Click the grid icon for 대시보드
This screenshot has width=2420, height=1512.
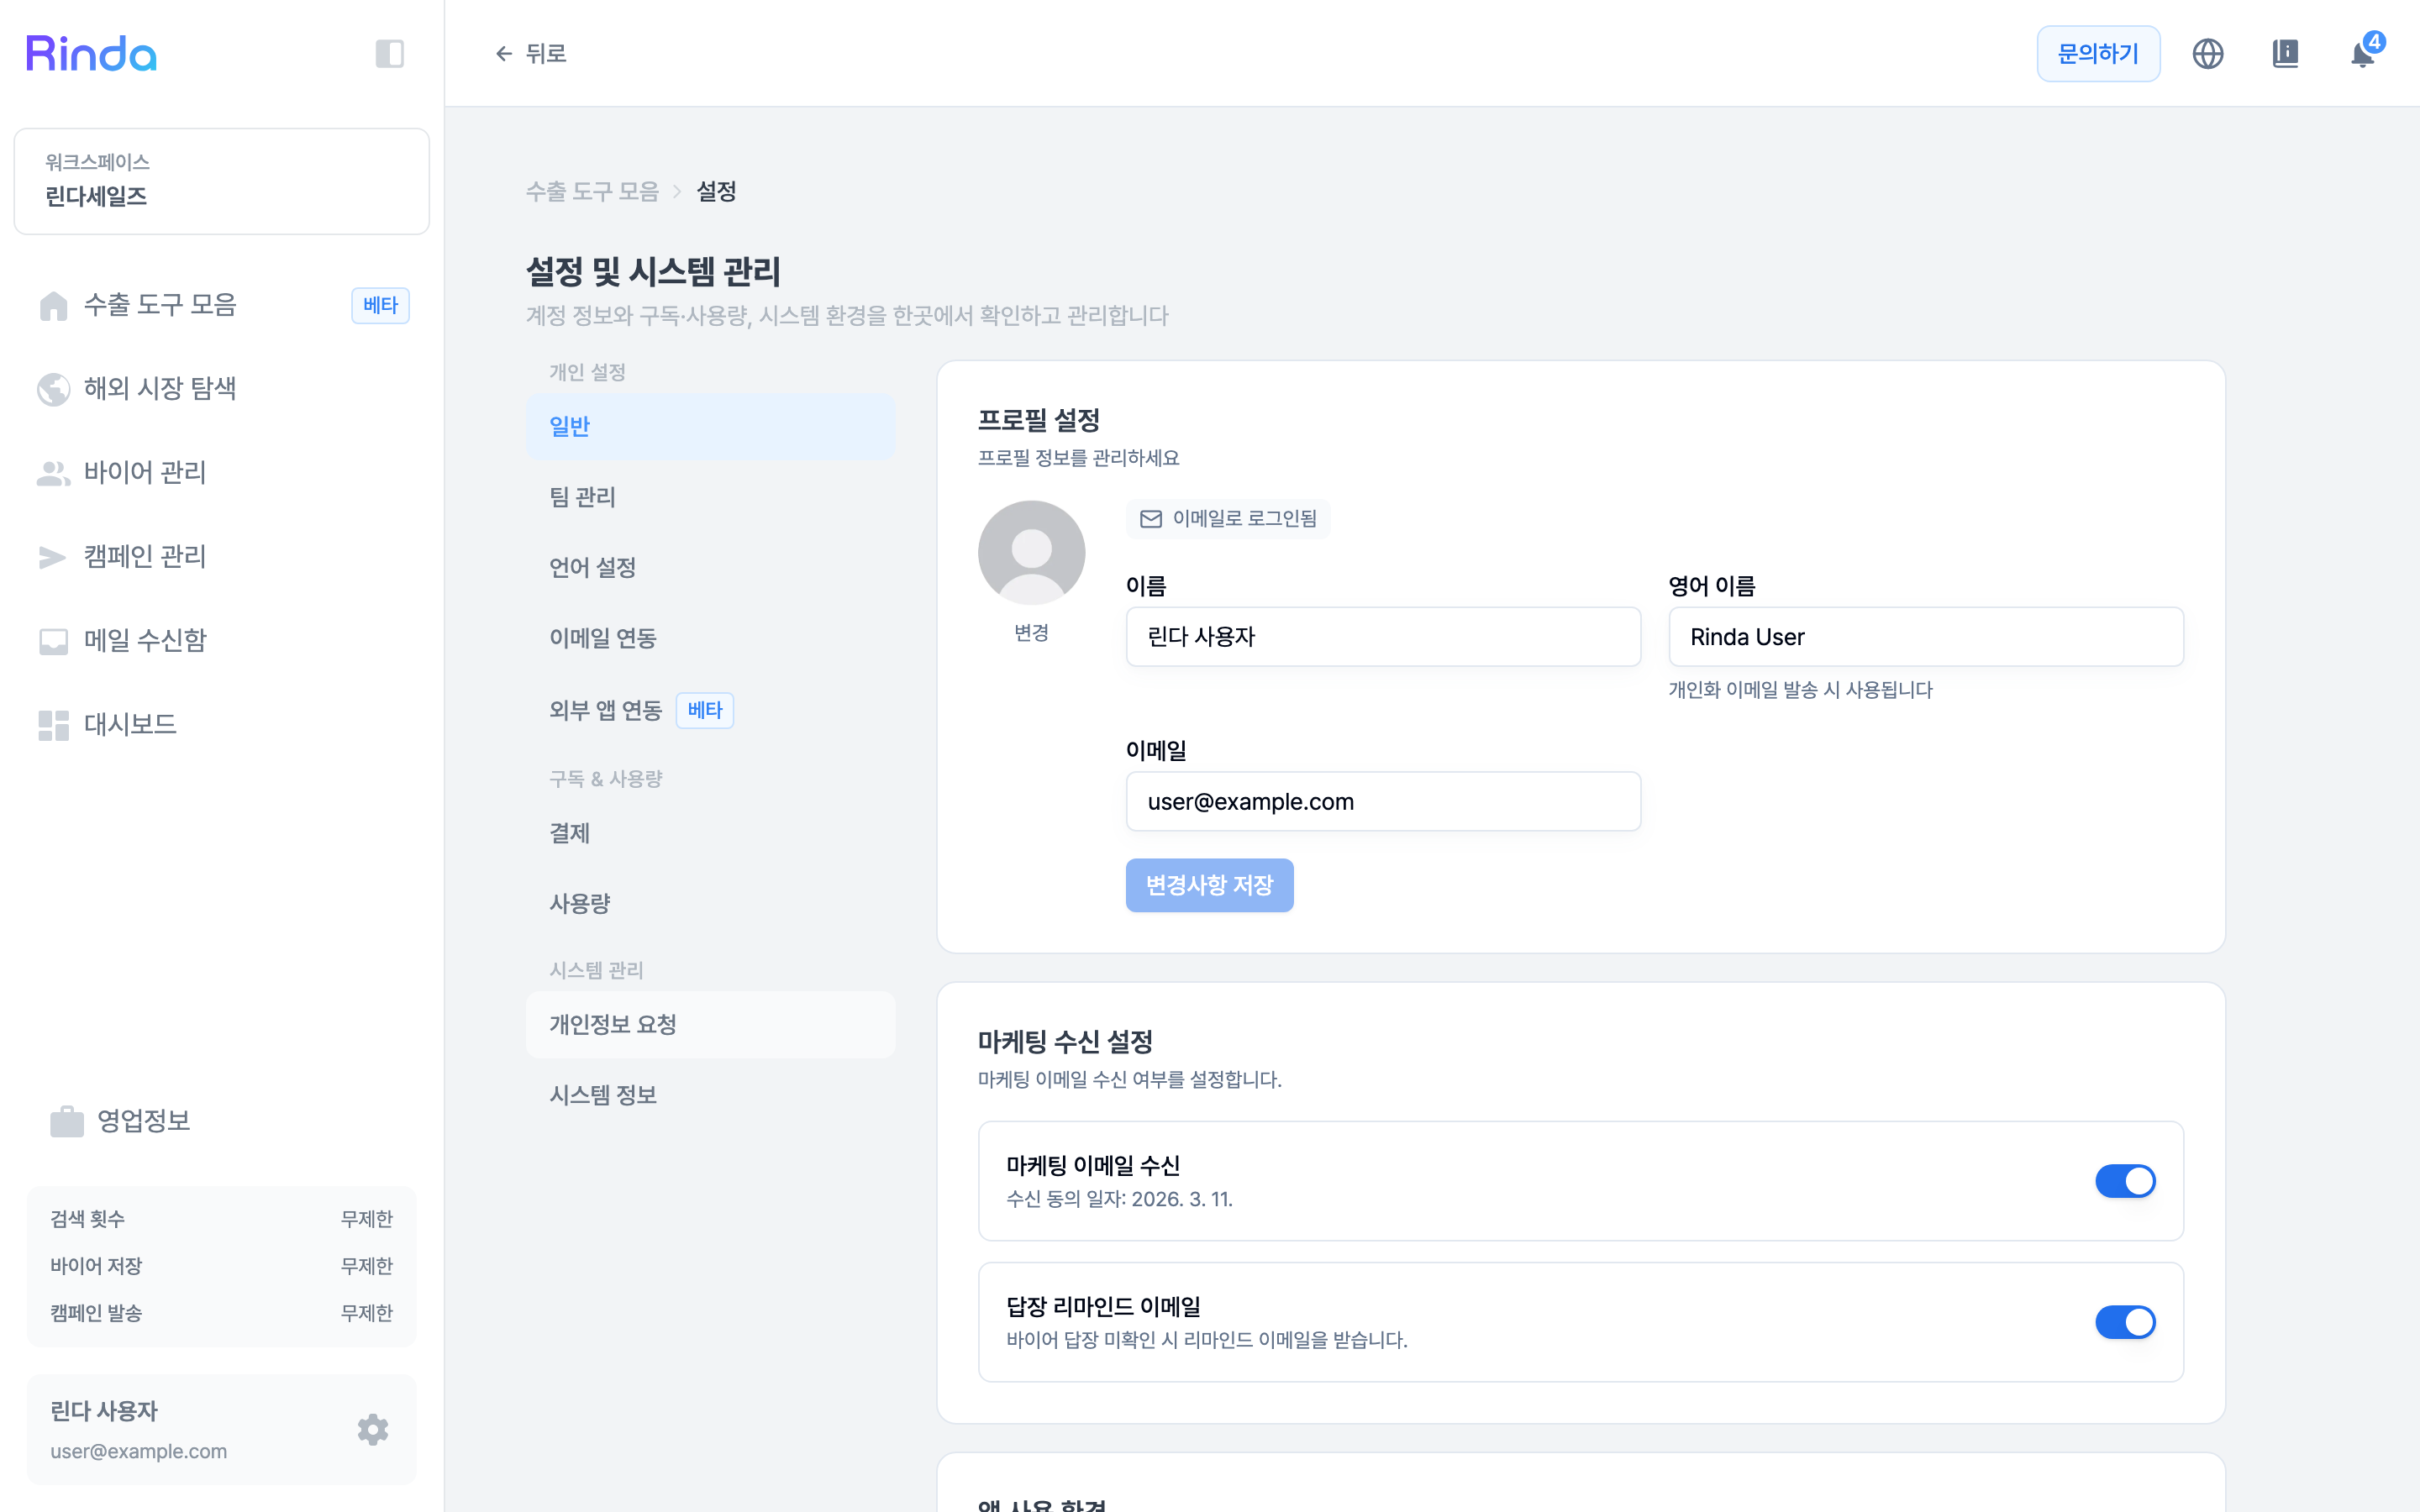[53, 725]
